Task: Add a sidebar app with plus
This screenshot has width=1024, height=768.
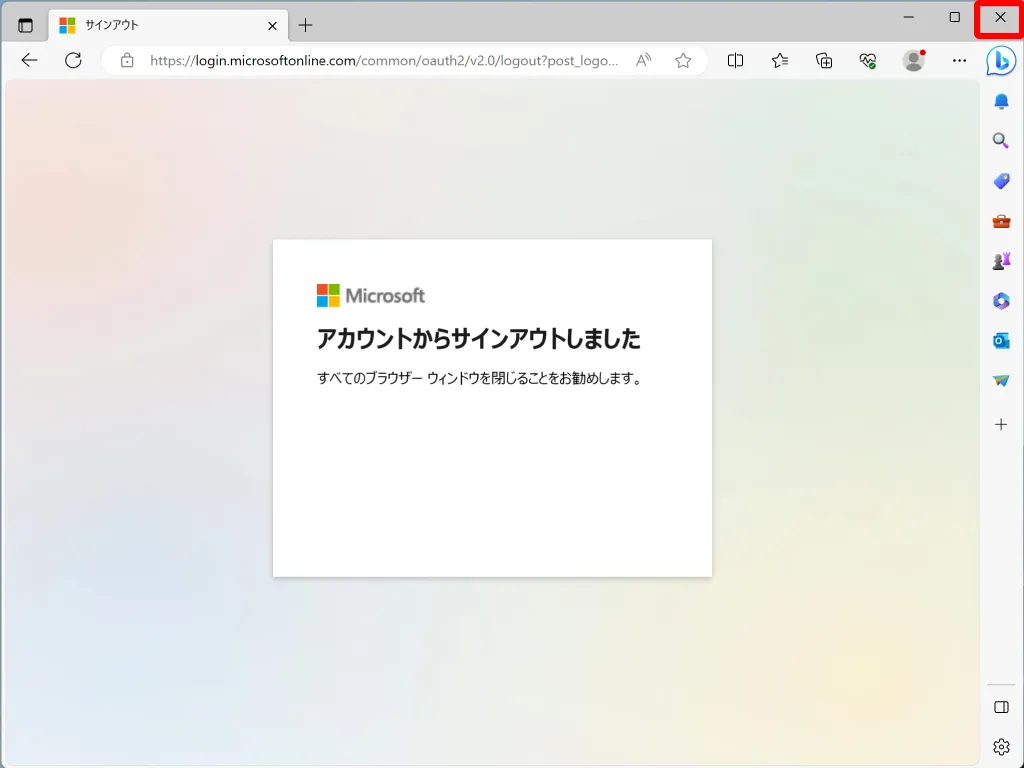Action: (1001, 424)
